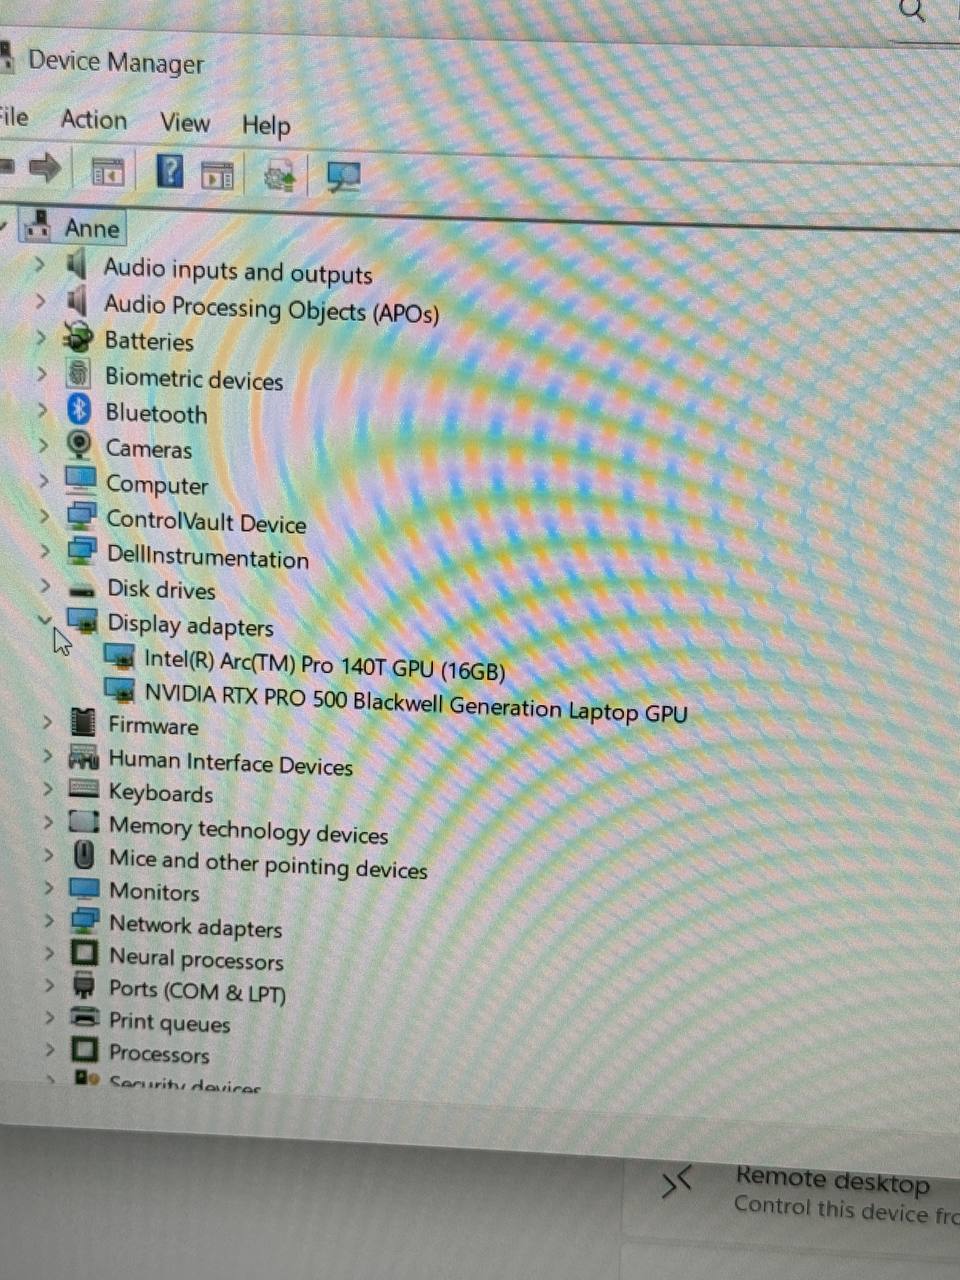
Task: Expand the Batteries node chevron
Action: point(41,338)
